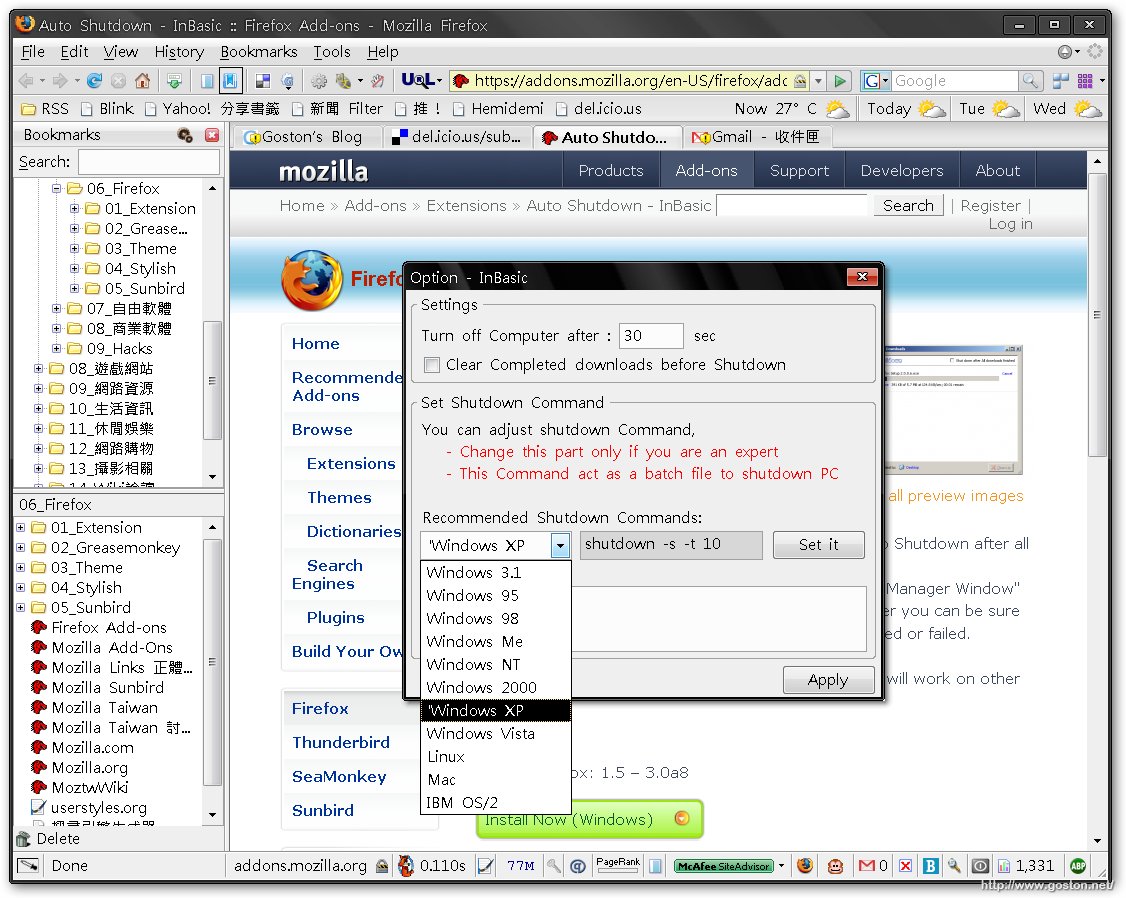Screen dimensions: 1126x898
Task: Expand the 09_Hacks bookmark folder
Action: click(x=57, y=349)
